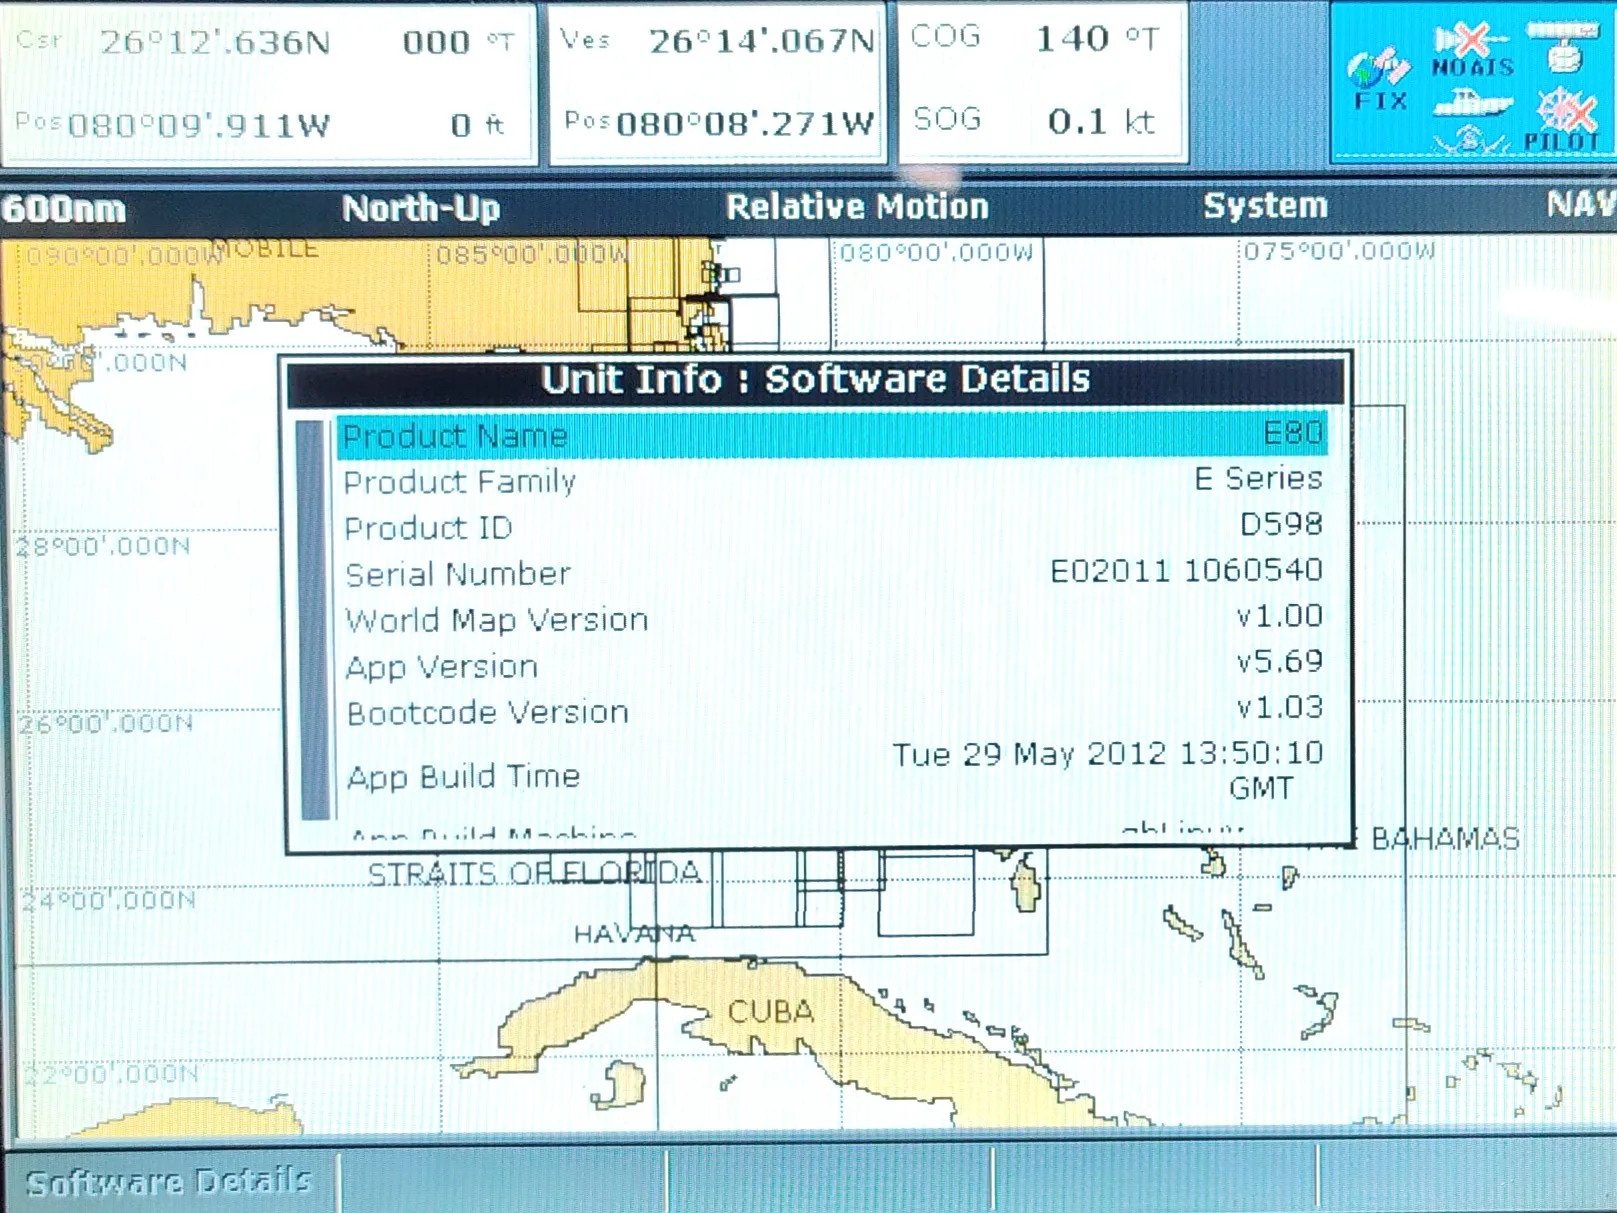Click the STRAITS OF FLORIDA chart label
The image size is (1617, 1213).
click(x=534, y=874)
